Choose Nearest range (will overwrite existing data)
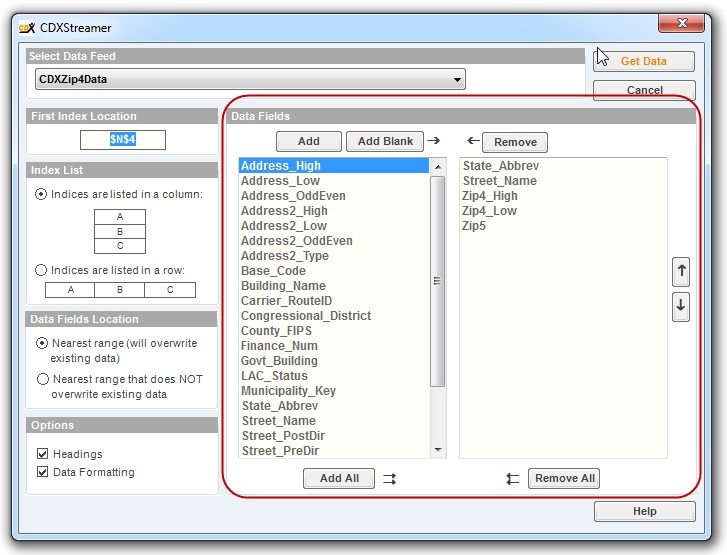The height and width of the screenshot is (555, 727). tap(42, 343)
